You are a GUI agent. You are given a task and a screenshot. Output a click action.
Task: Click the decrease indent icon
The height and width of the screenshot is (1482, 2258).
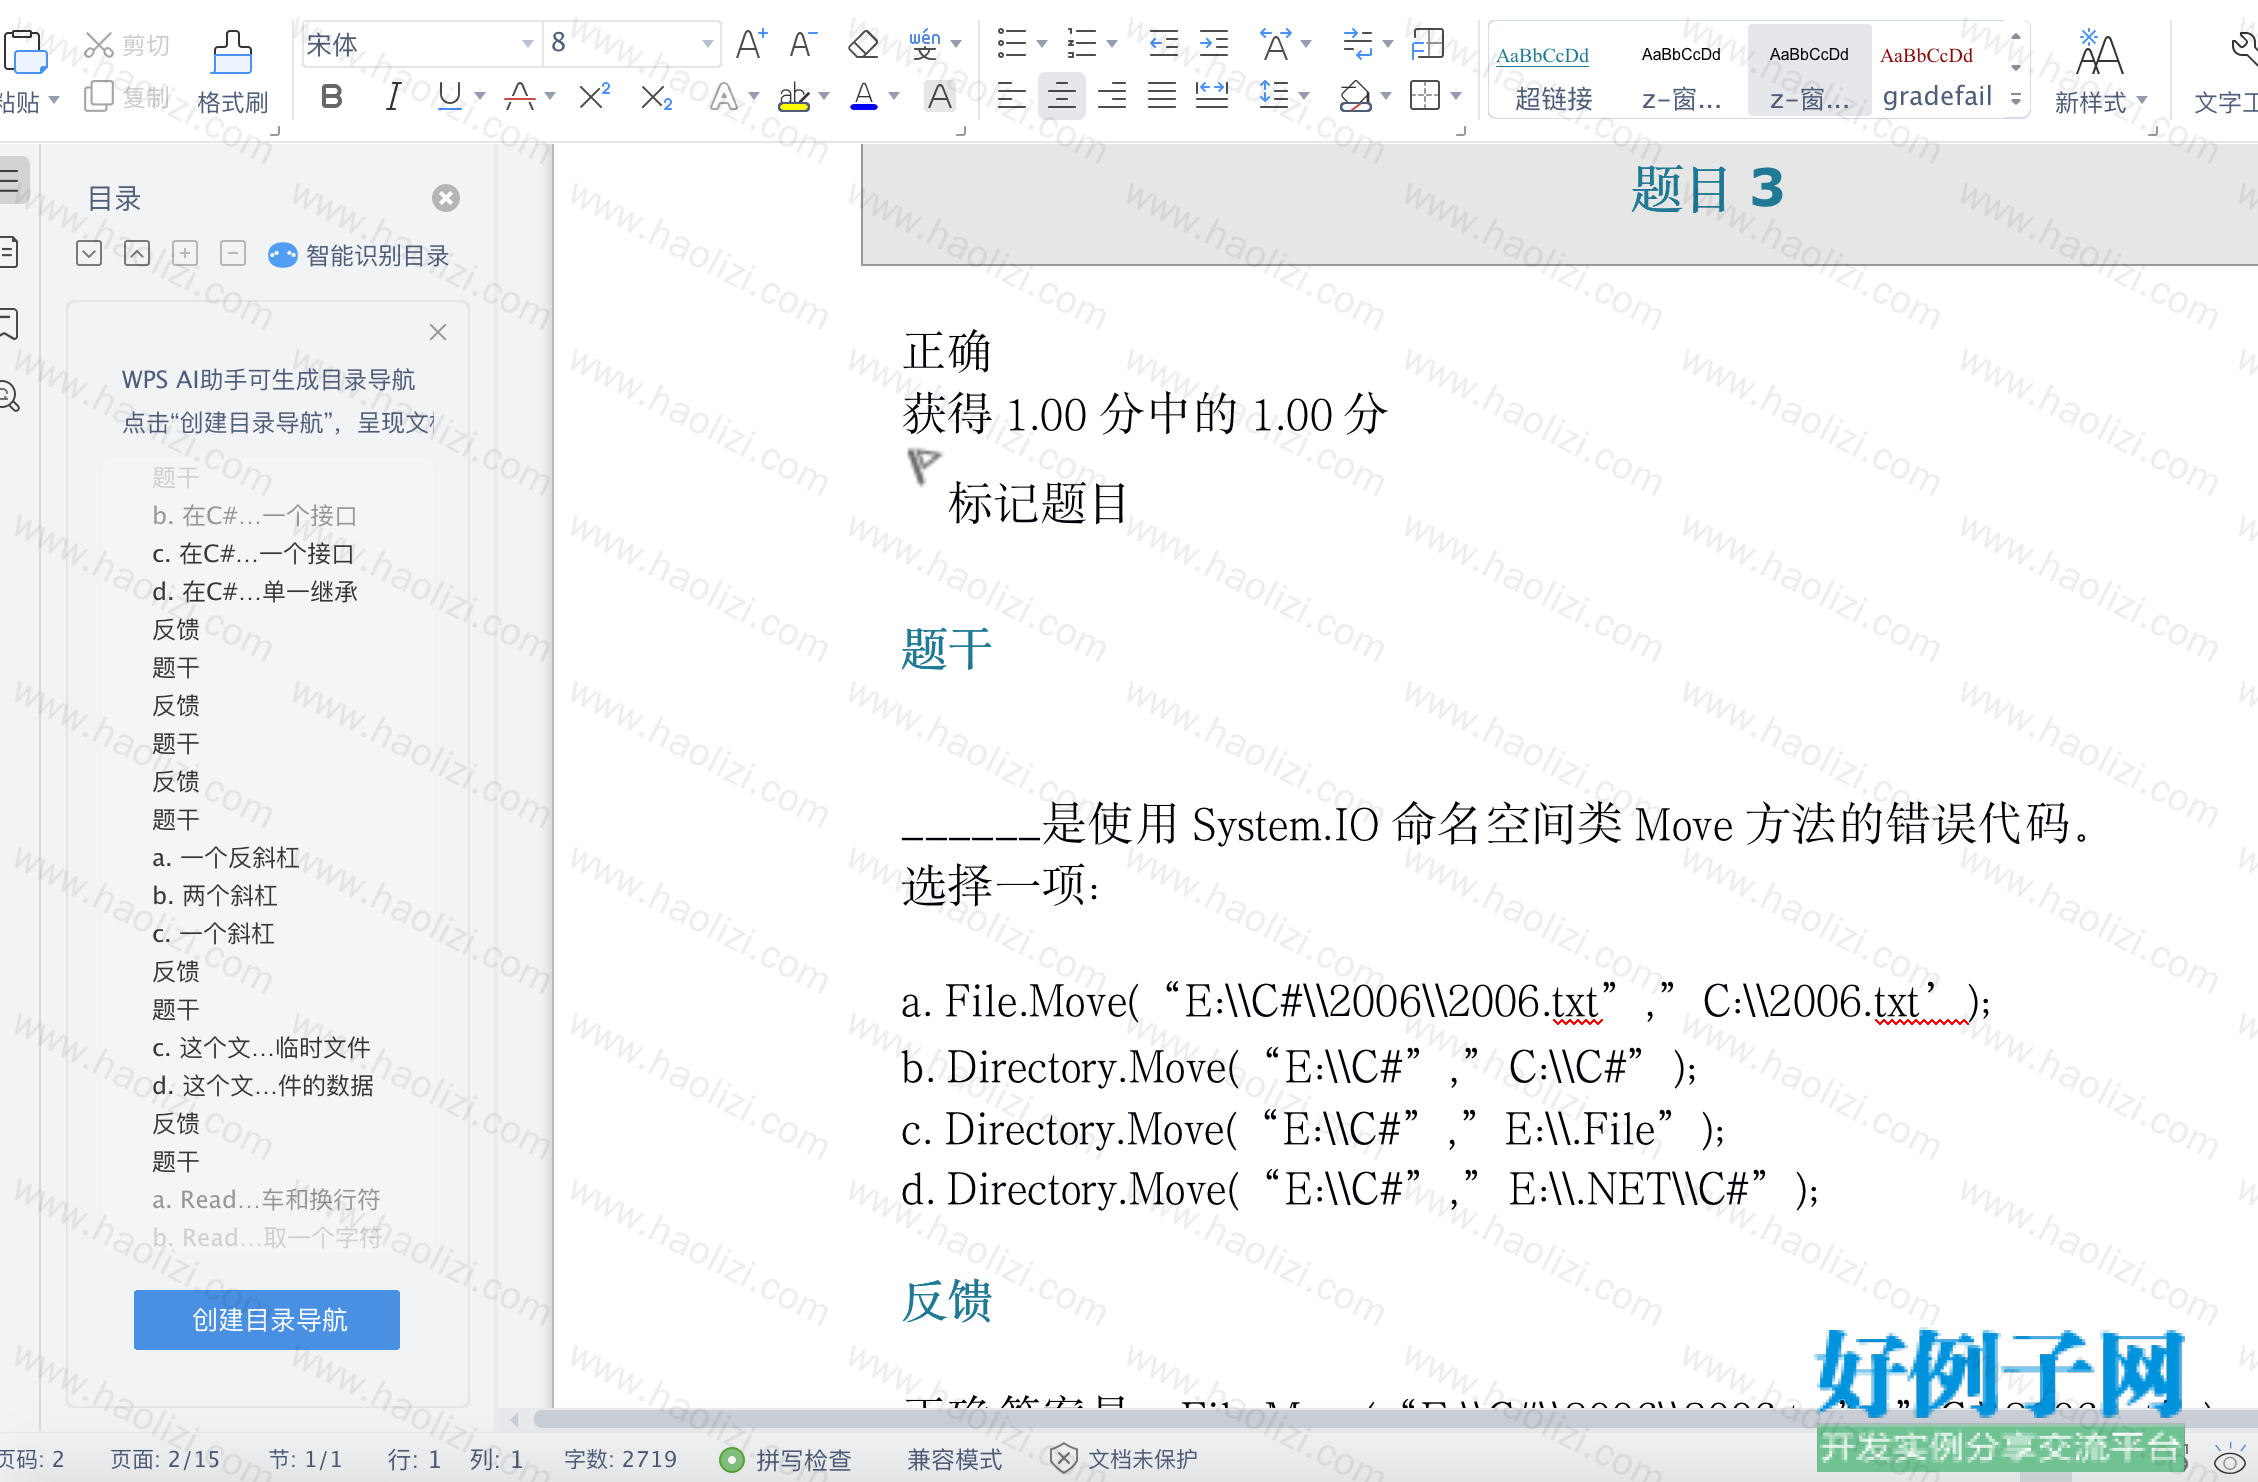tap(1163, 44)
